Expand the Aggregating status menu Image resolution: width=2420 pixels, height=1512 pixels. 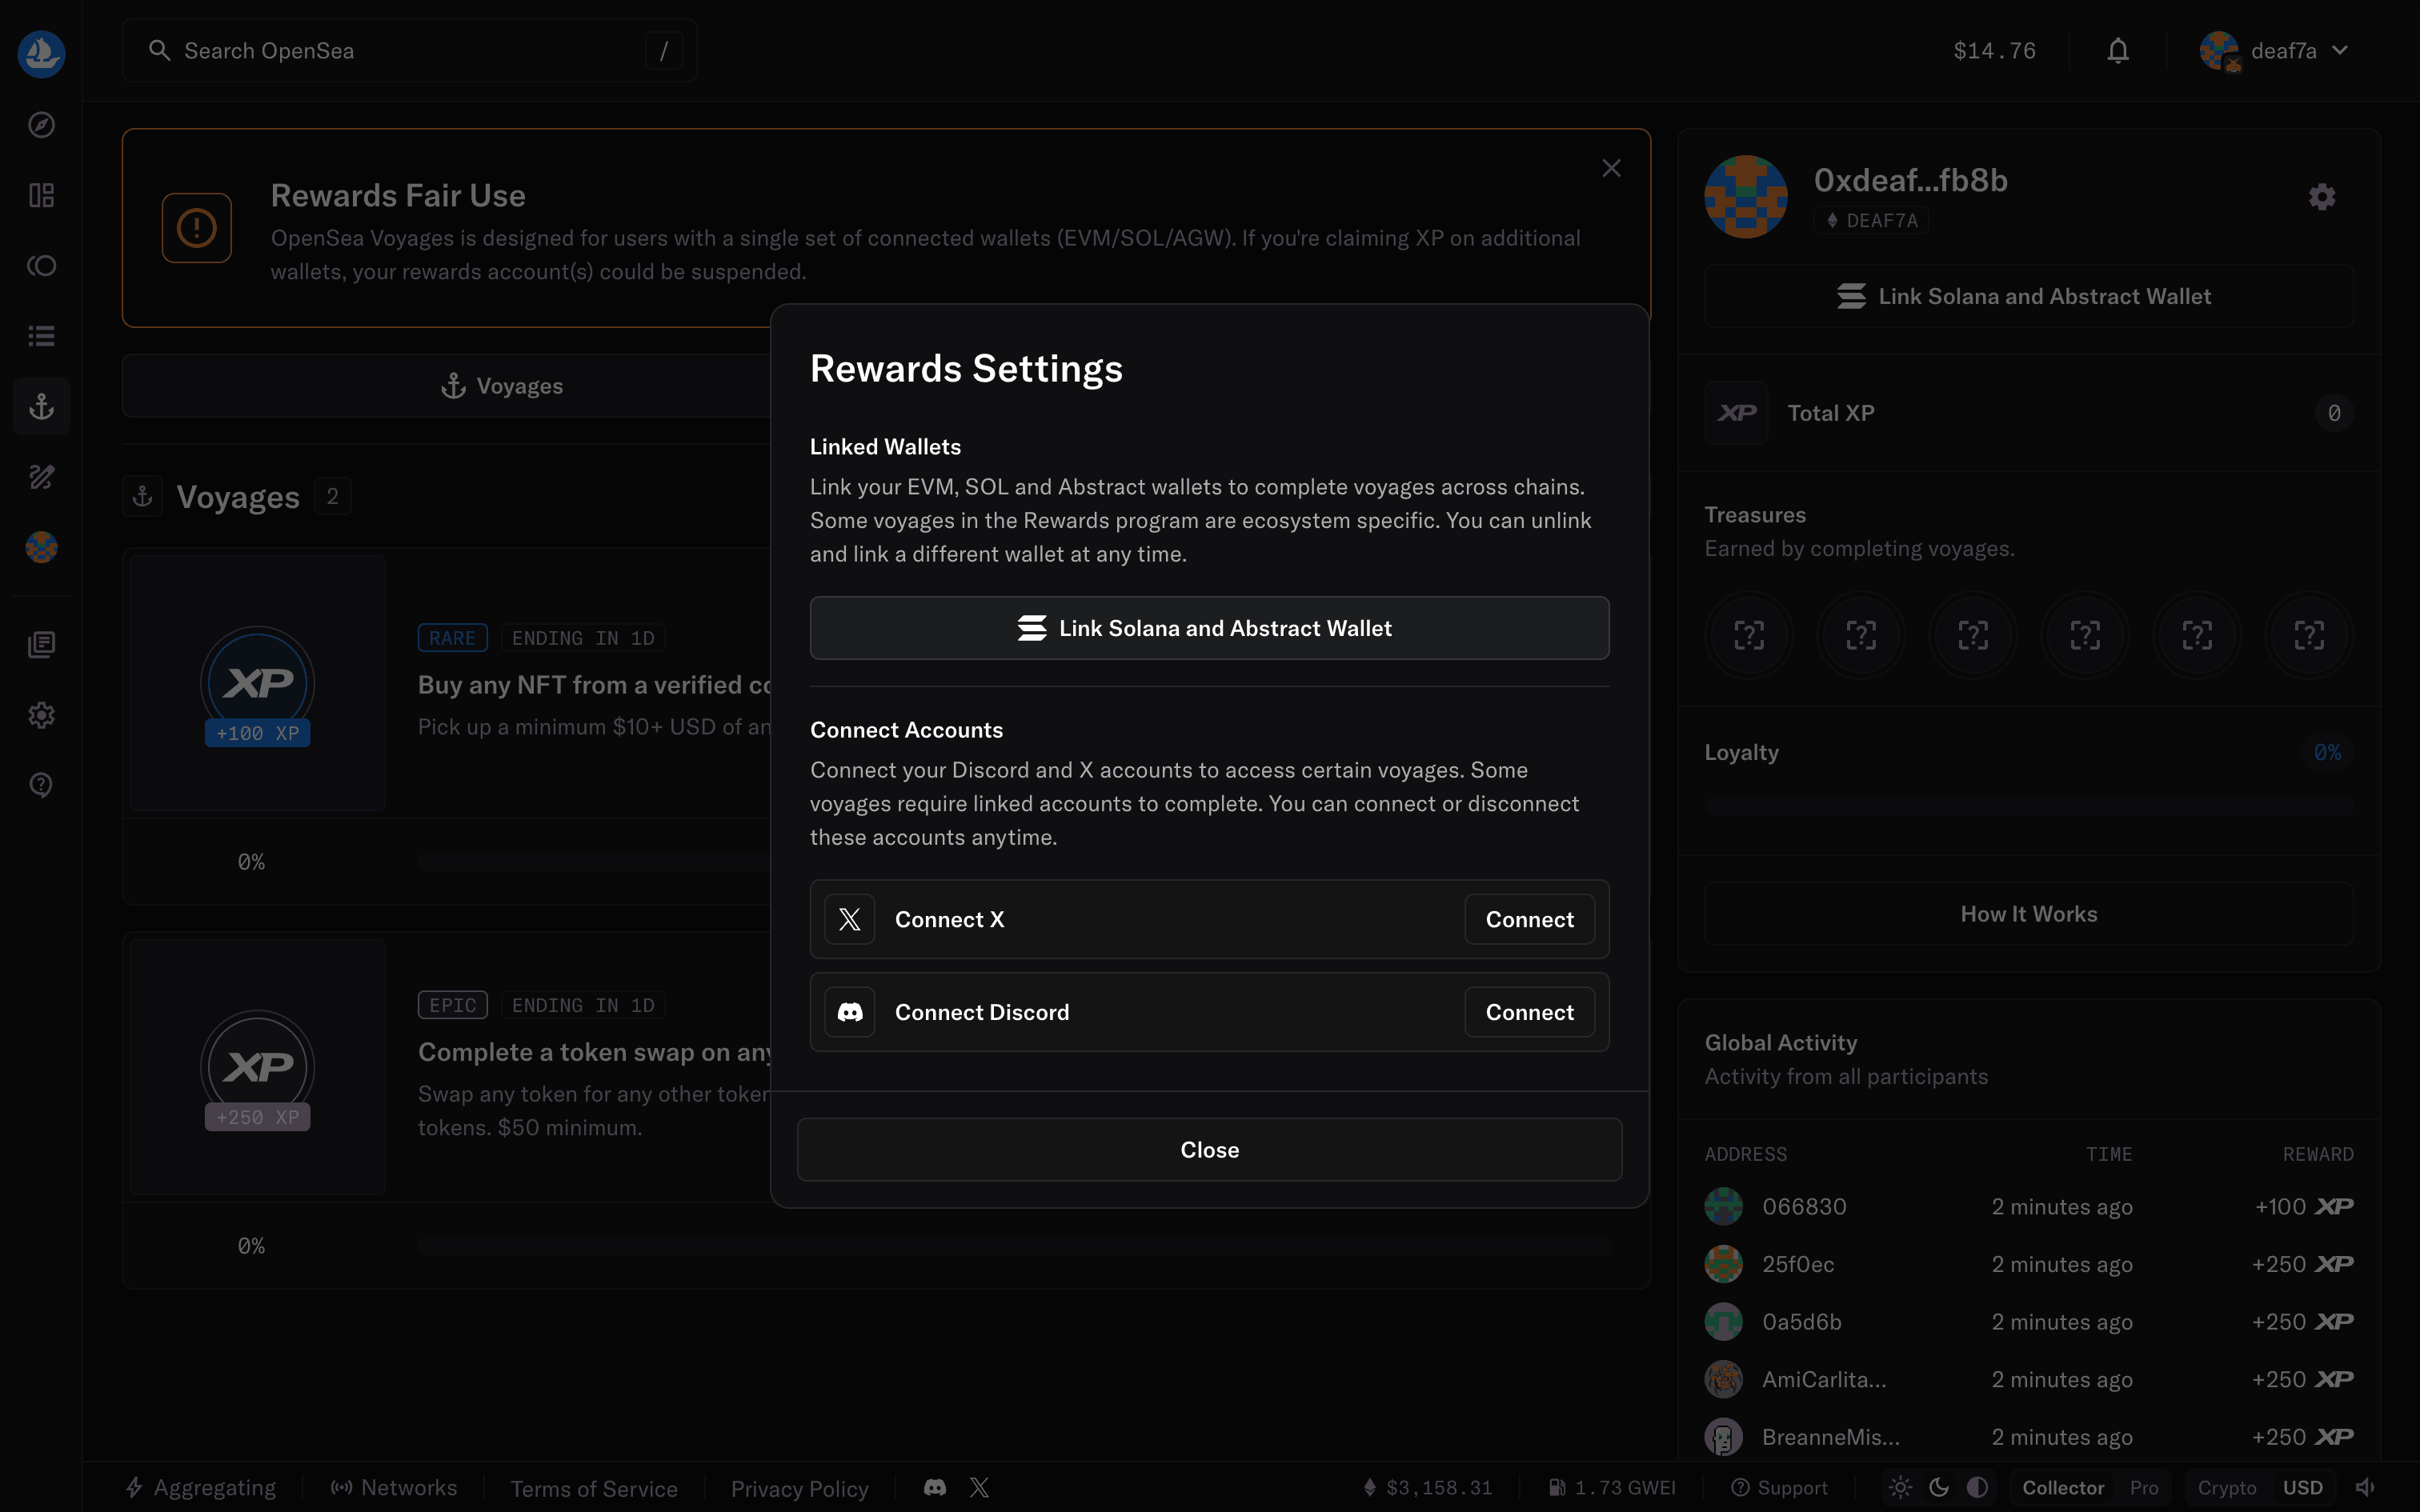coord(201,1487)
